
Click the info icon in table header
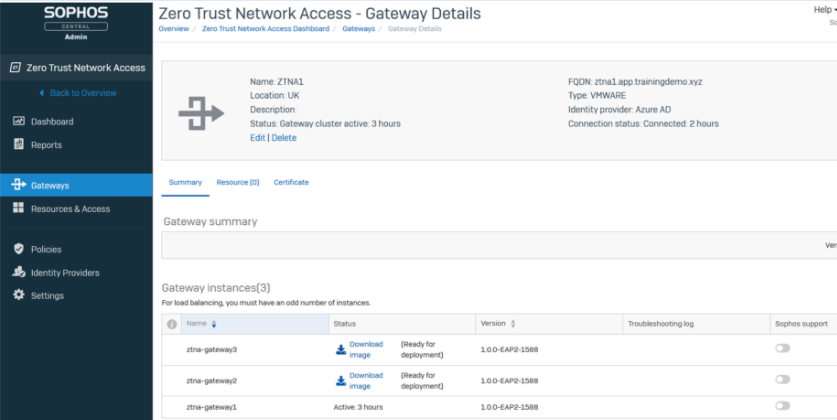172,324
